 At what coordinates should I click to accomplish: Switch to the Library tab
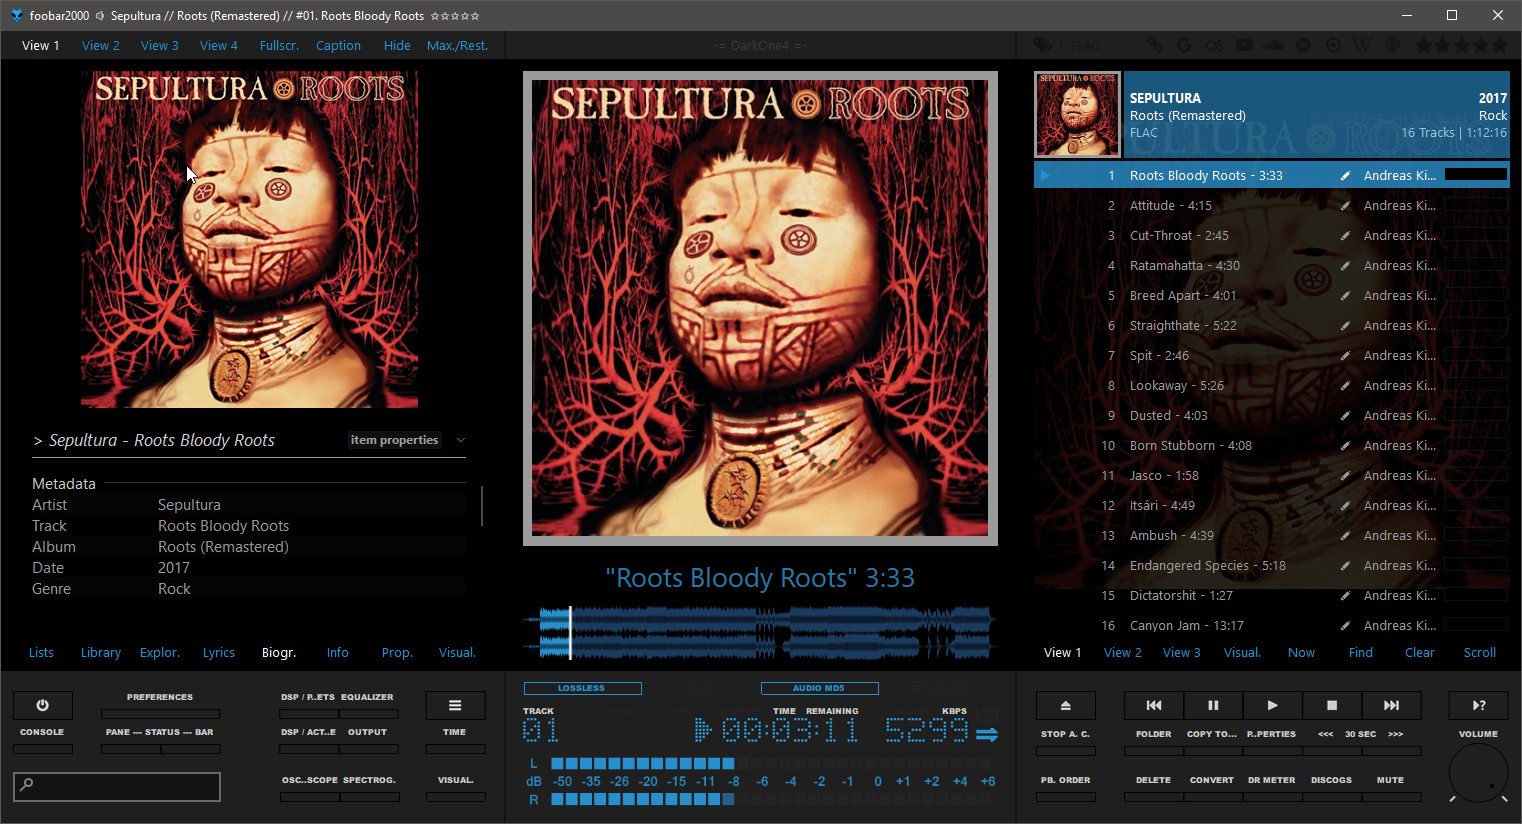[x=101, y=653]
